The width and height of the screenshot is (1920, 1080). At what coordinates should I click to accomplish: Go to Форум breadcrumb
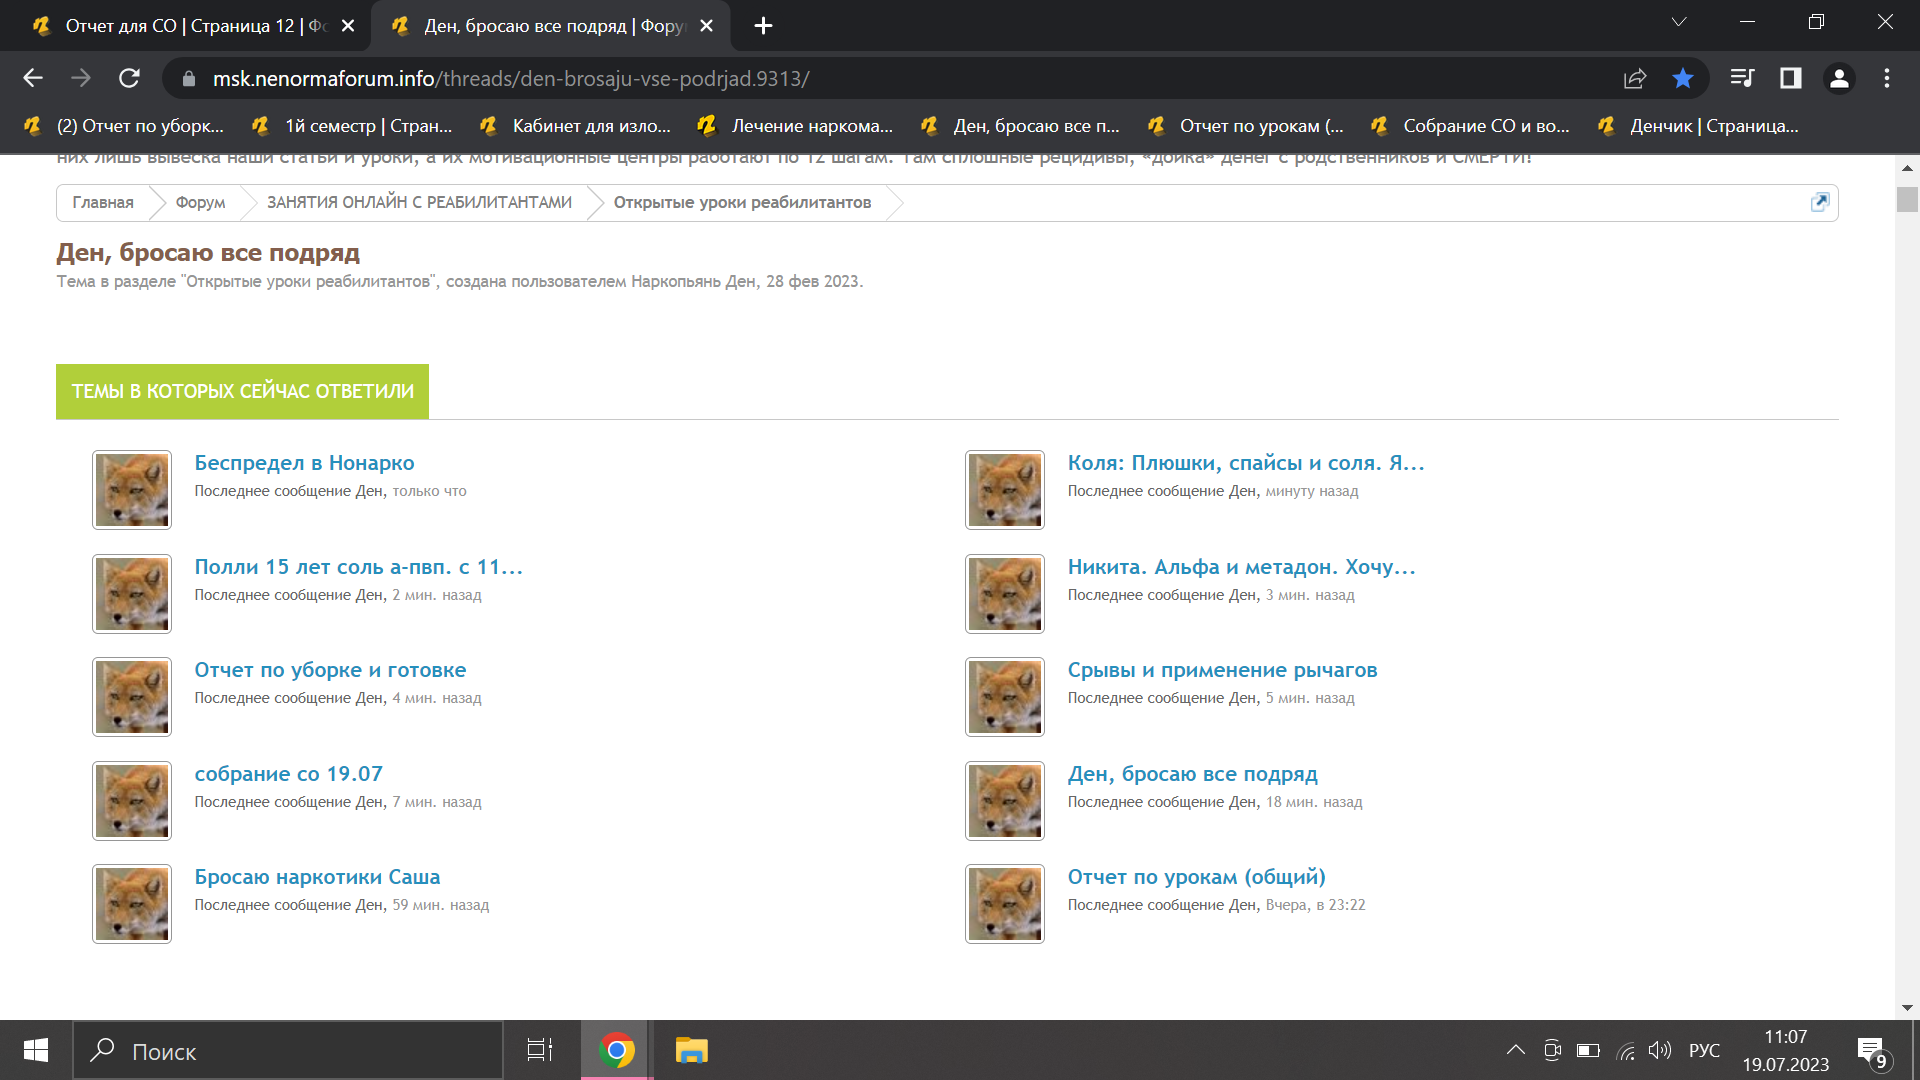[200, 202]
